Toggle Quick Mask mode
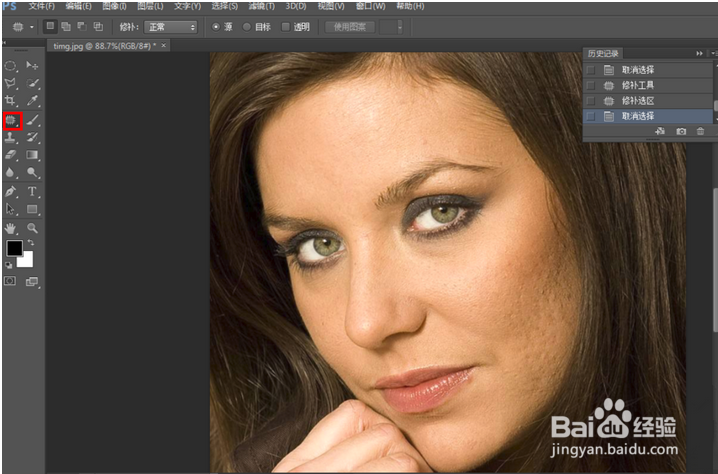 10,281
